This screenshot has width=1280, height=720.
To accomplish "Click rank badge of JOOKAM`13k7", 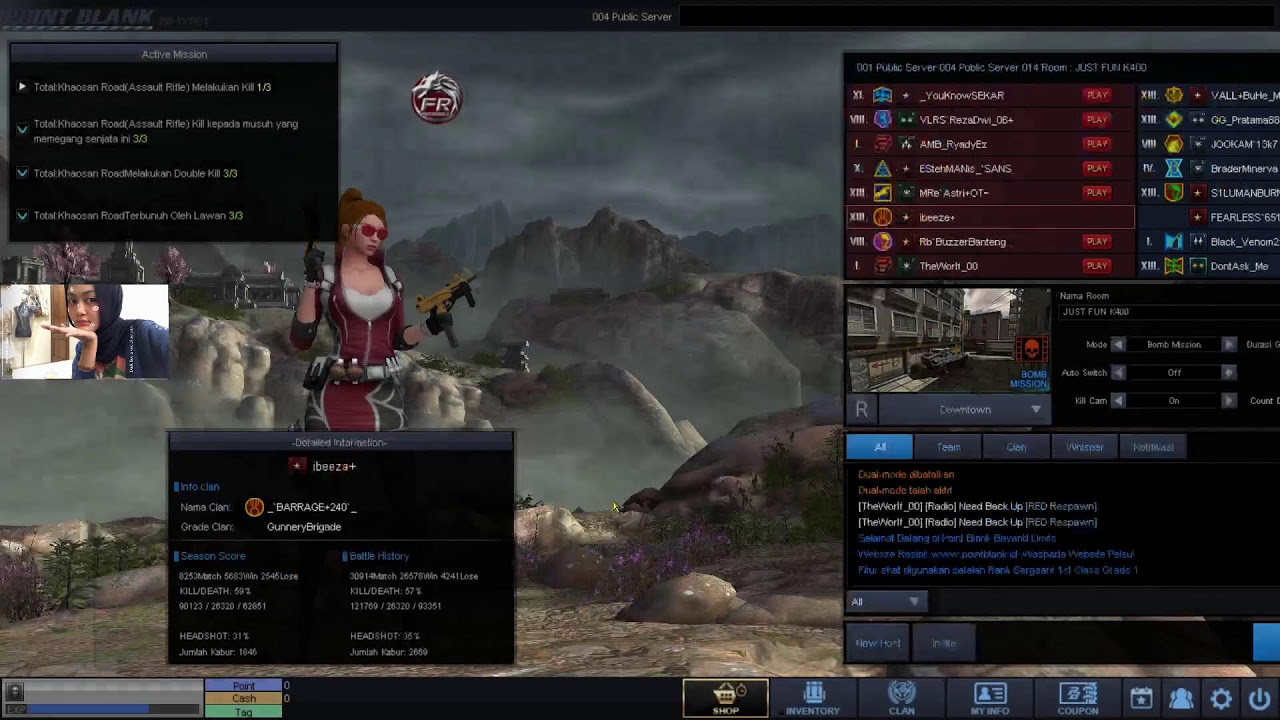I will pos(1174,144).
